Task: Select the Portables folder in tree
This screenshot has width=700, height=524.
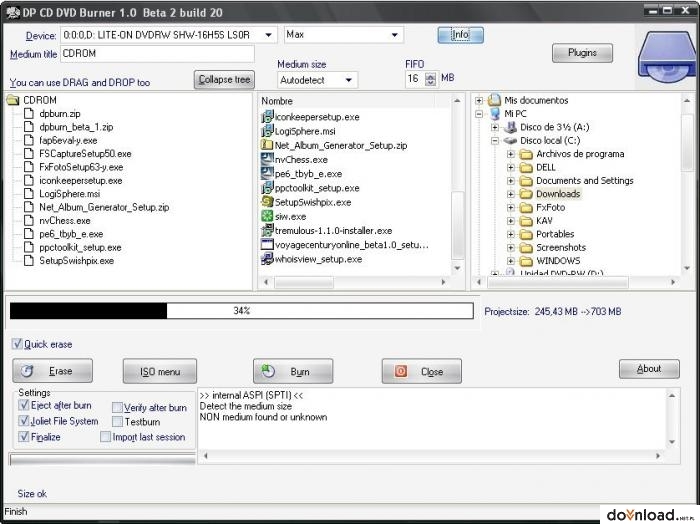Action: click(555, 234)
